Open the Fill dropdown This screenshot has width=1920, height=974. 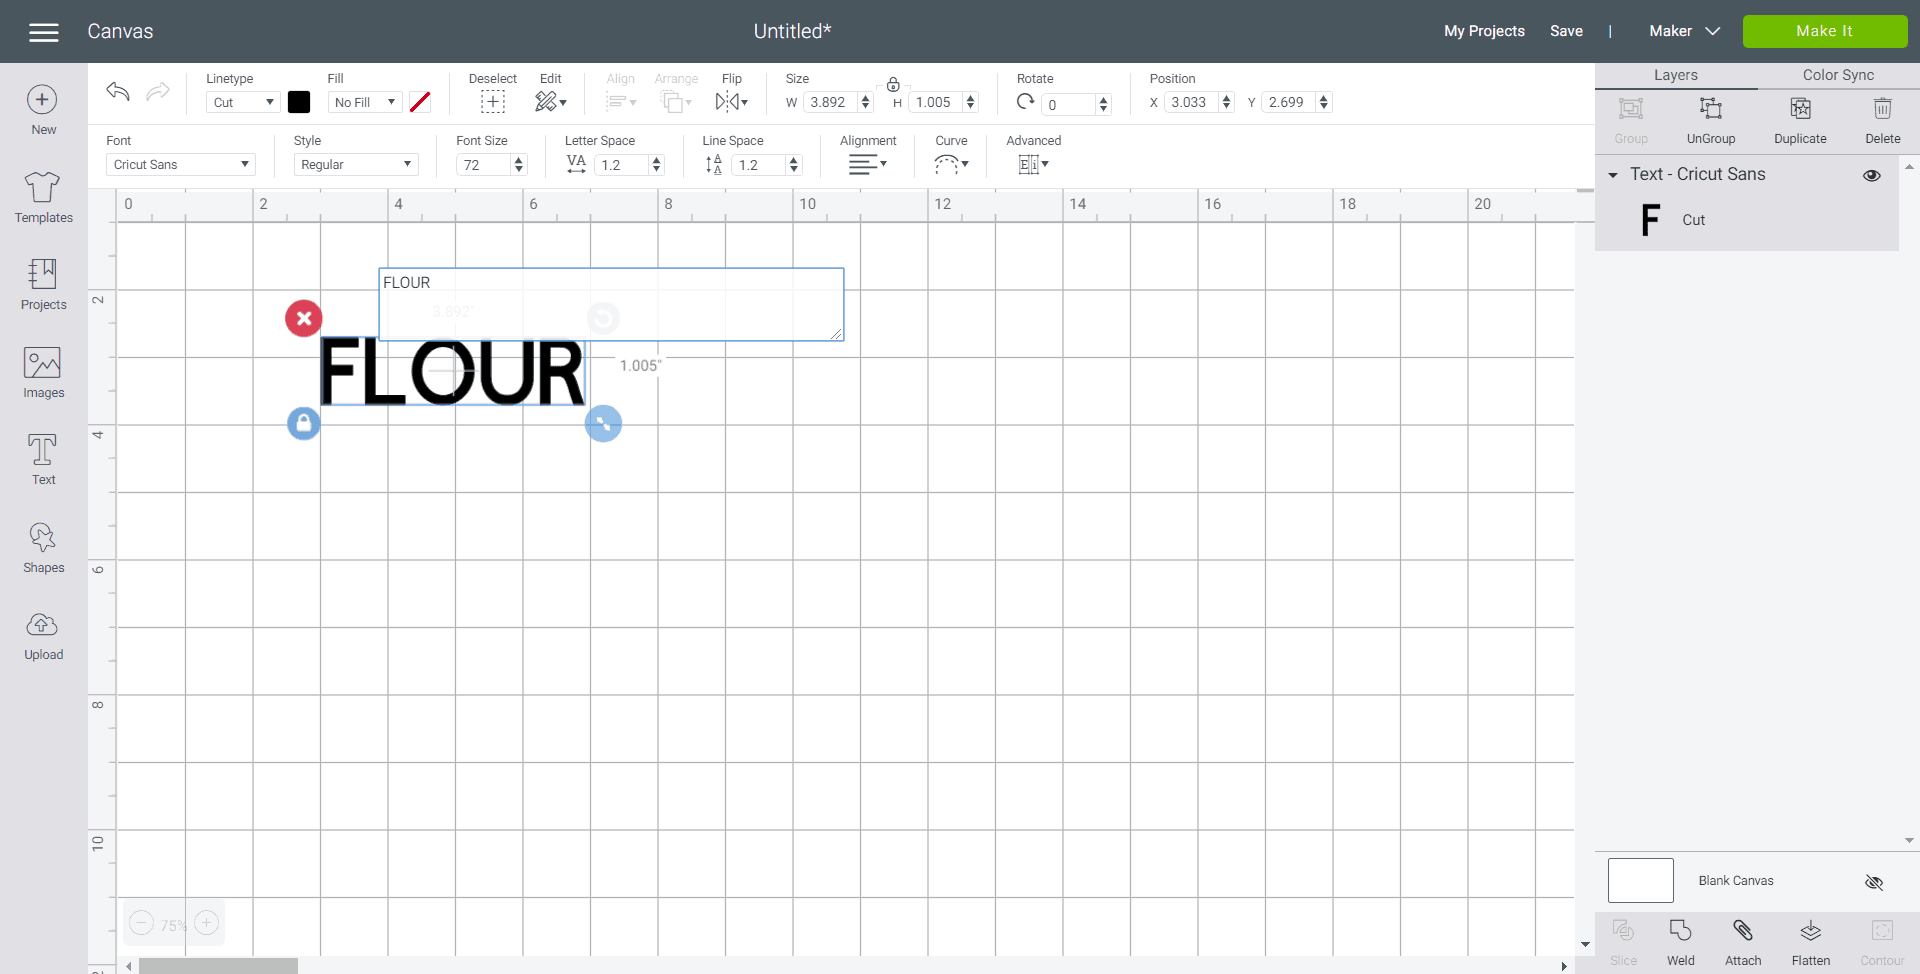[x=365, y=102]
